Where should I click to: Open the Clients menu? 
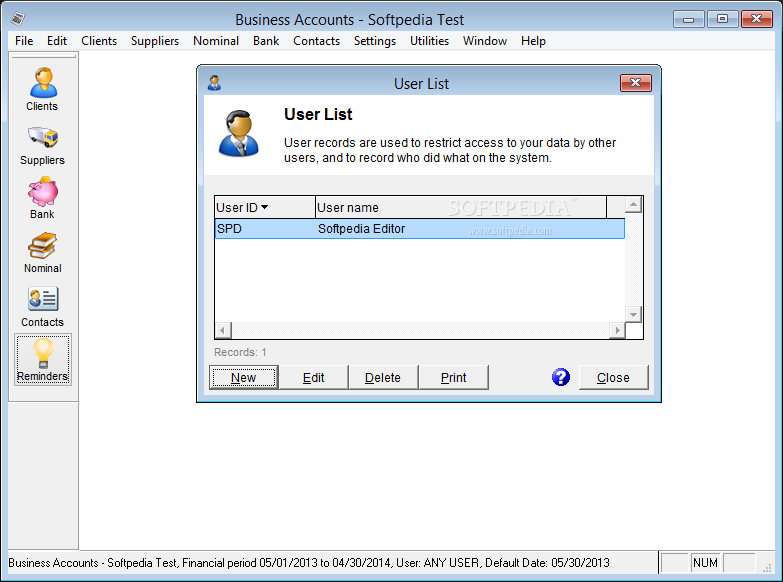pos(99,41)
